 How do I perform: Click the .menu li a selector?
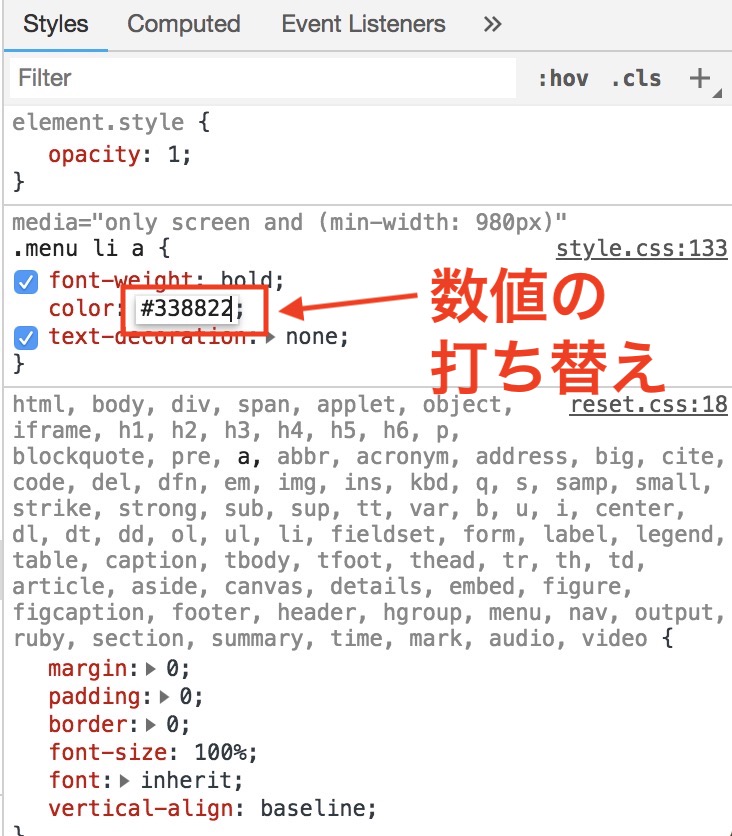[x=78, y=248]
